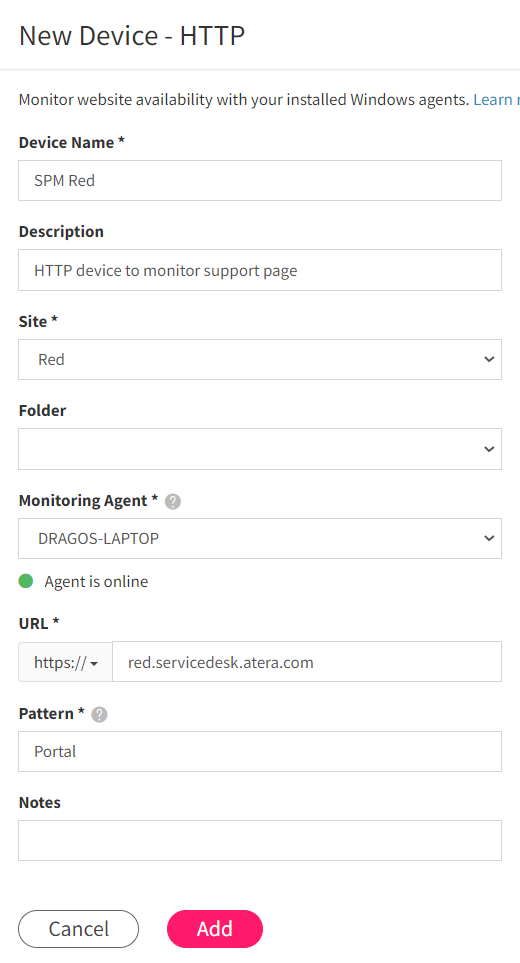Click the Site dropdown chevron arrow

click(x=489, y=359)
